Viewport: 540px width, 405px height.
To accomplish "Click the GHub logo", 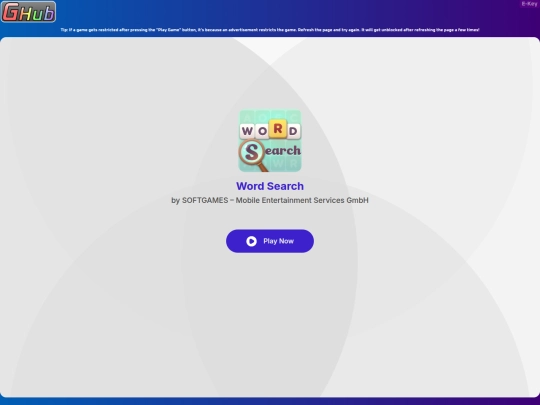I will point(28,12).
